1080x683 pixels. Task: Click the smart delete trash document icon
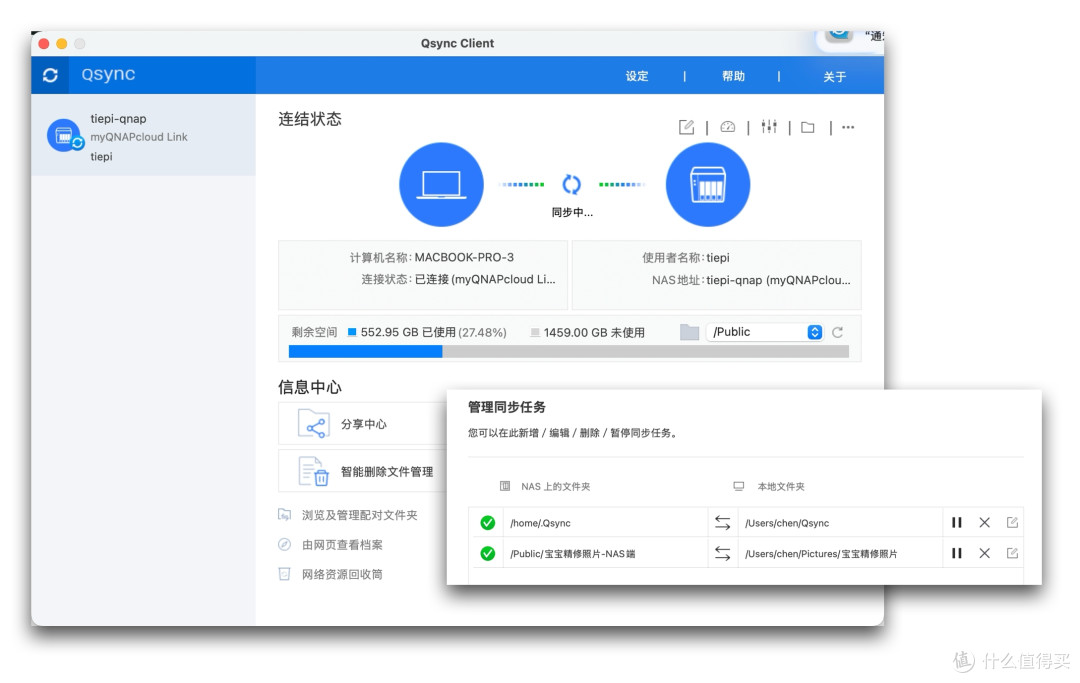coord(313,471)
